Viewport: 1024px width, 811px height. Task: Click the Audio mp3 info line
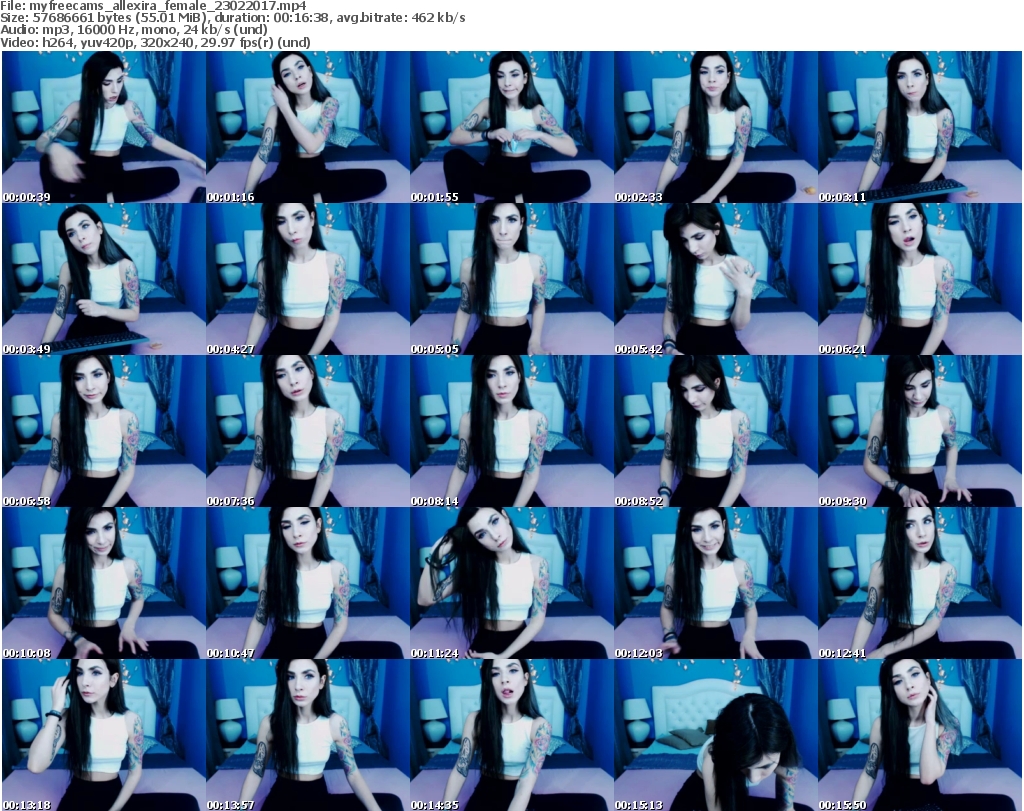pyautogui.click(x=134, y=30)
